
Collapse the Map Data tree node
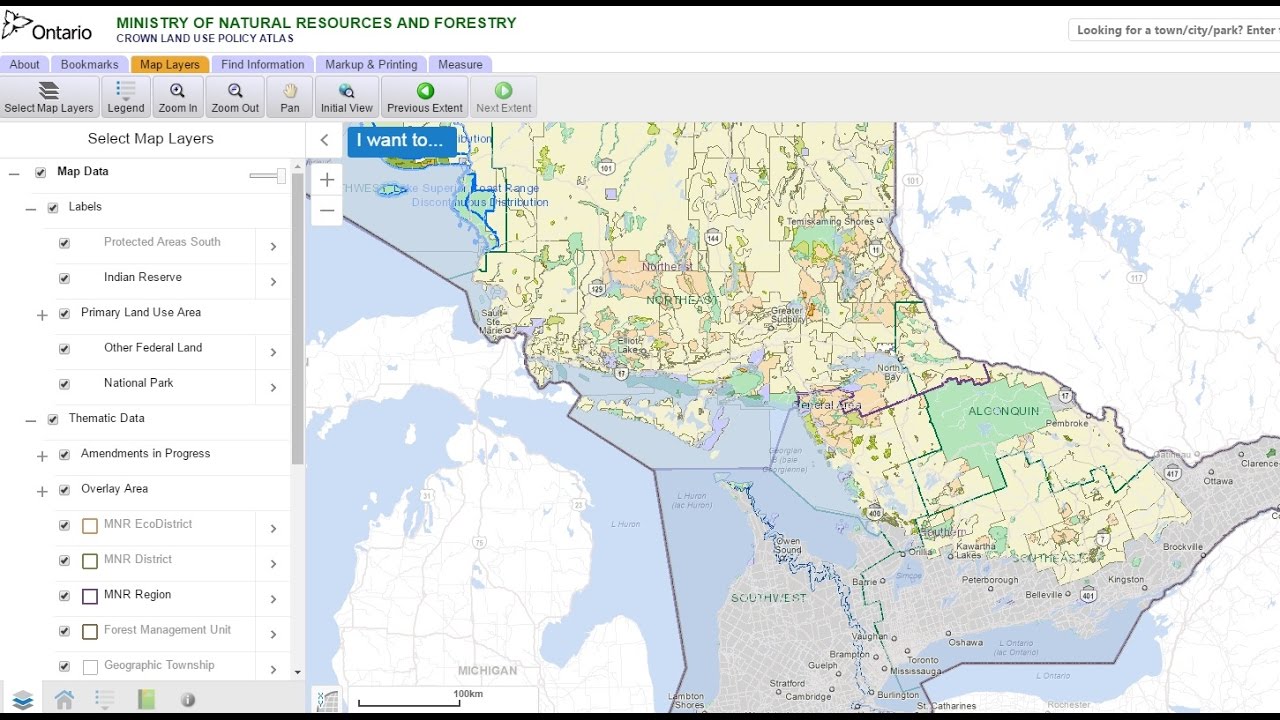(14, 173)
